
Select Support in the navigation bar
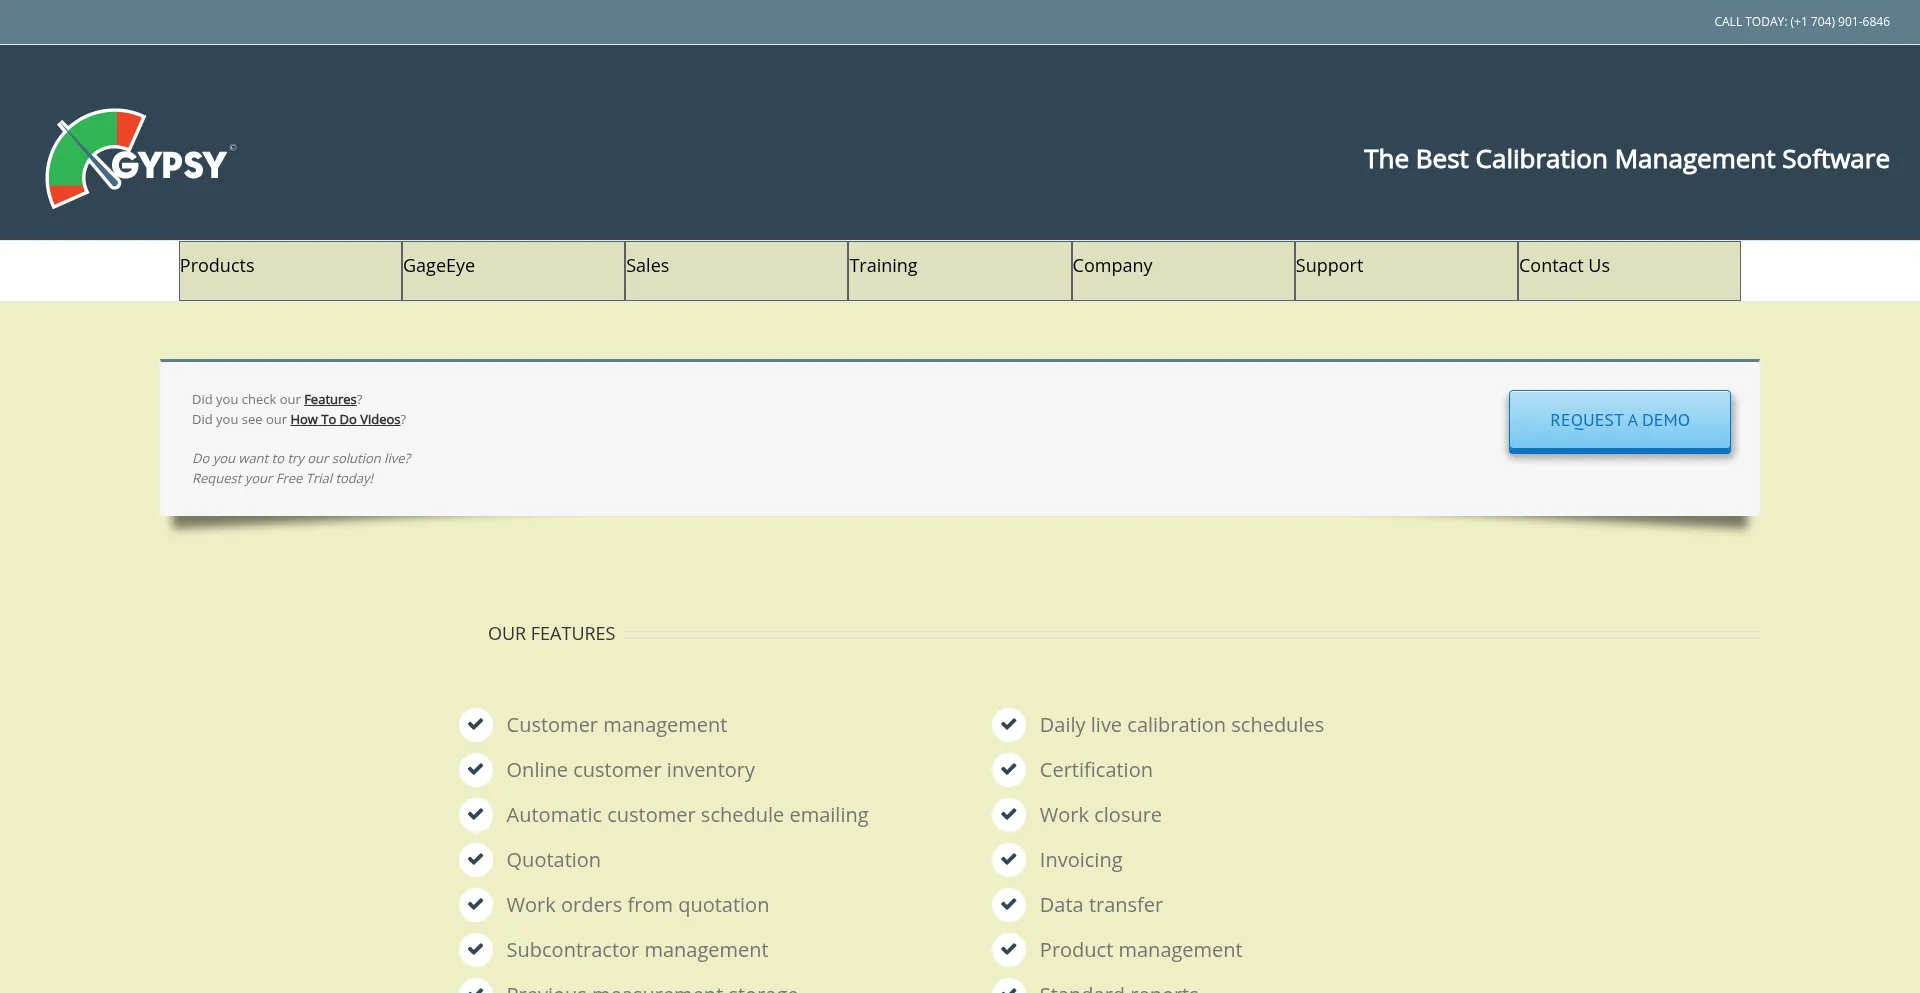(1406, 270)
